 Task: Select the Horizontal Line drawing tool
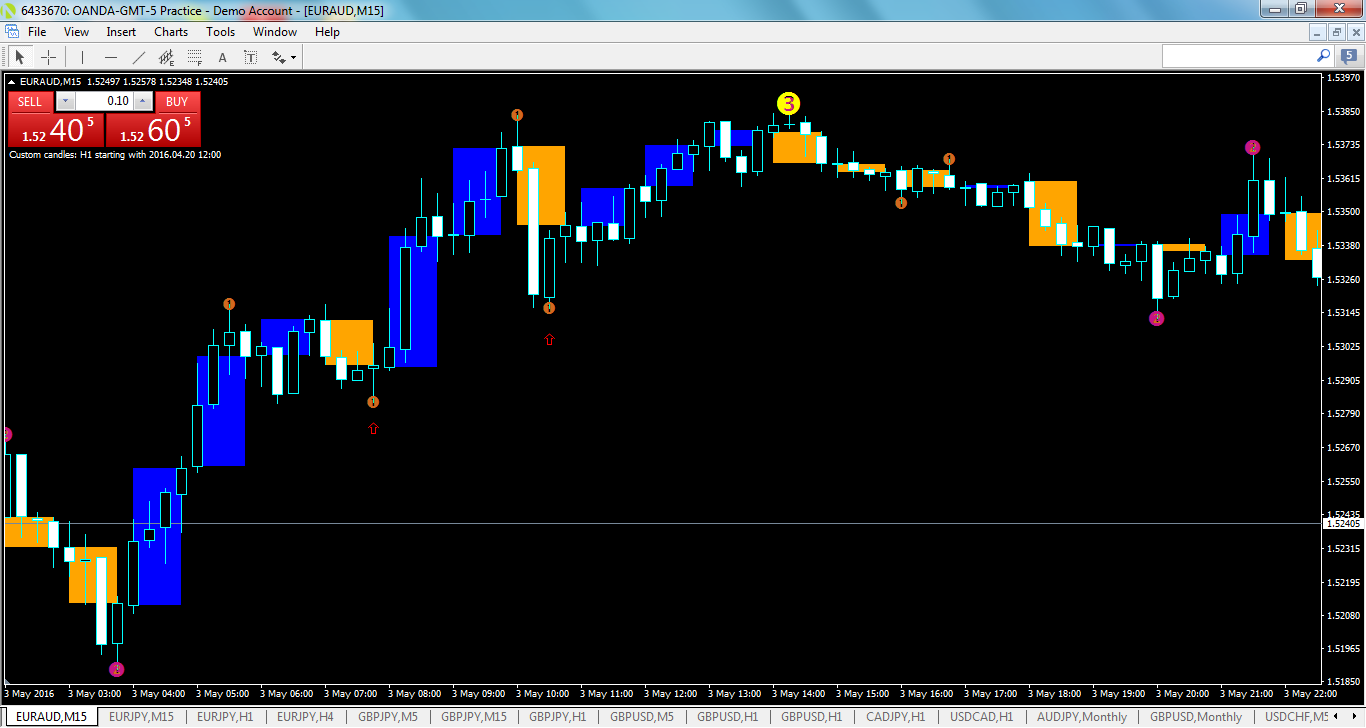111,57
